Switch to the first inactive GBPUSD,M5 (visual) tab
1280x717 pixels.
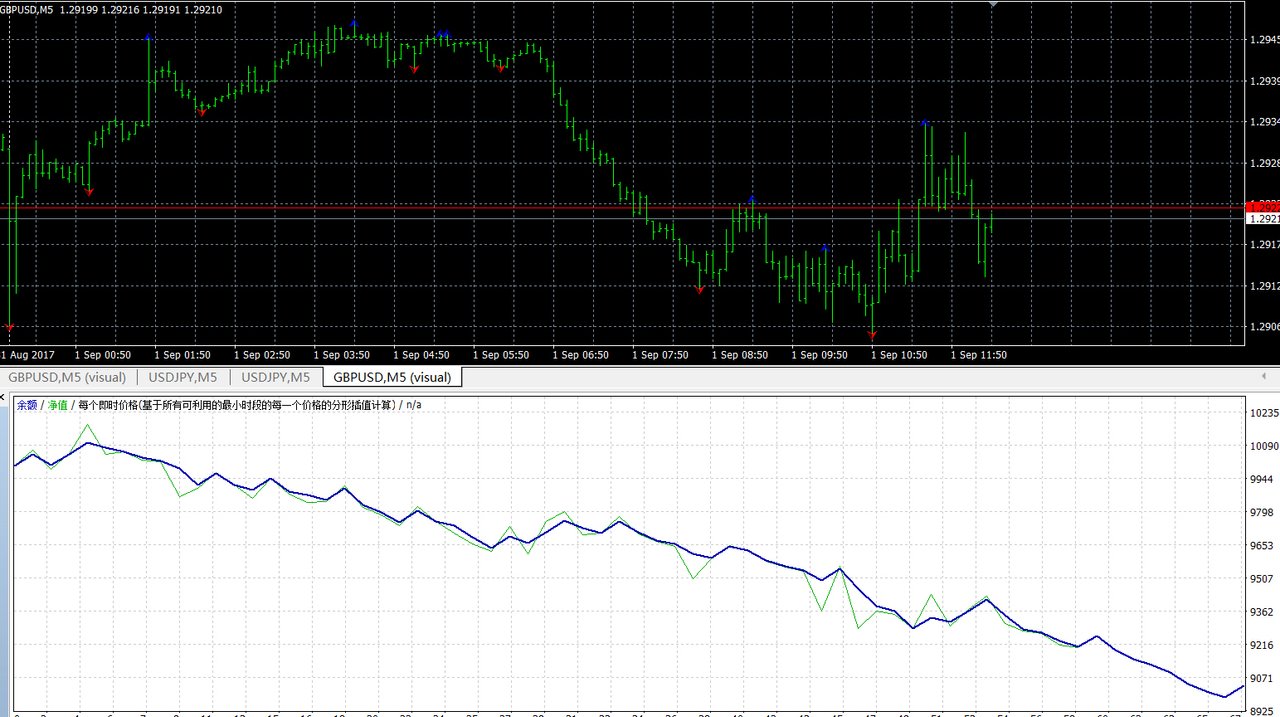click(67, 377)
